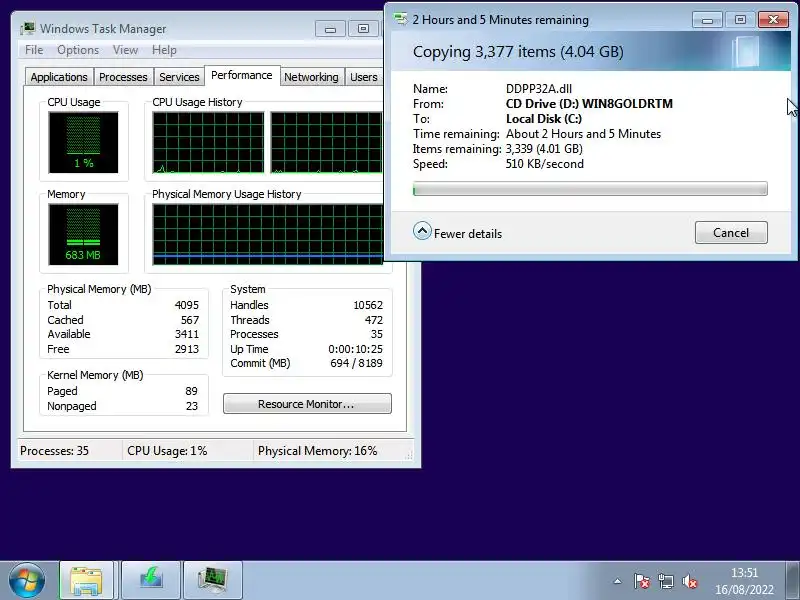Screen dimensions: 800x600
Task: Click the CD Drive (D:) WIN8GOLDRTM source
Action: point(589,104)
